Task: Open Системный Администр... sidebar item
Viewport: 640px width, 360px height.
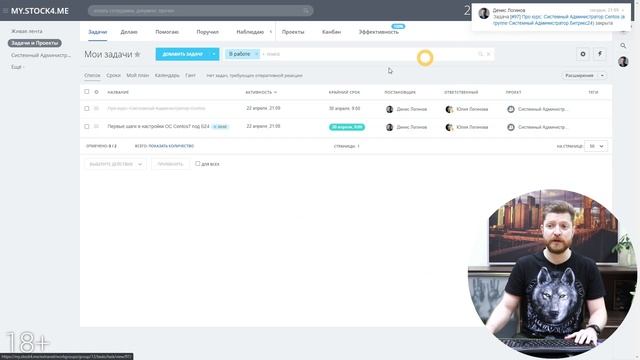Action: pos(41,55)
